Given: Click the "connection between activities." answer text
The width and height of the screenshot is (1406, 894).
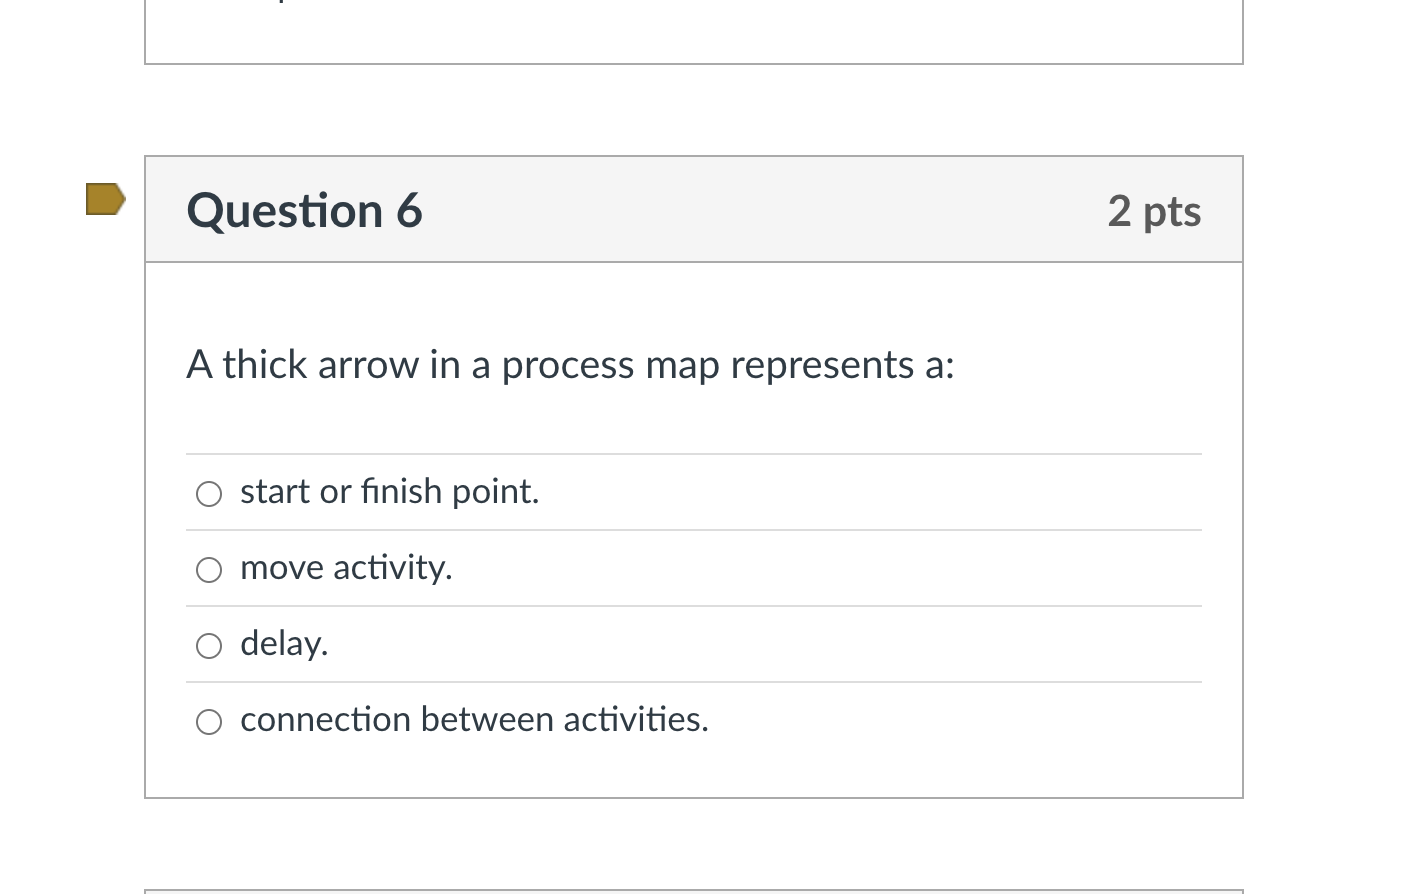Looking at the screenshot, I should click(474, 719).
